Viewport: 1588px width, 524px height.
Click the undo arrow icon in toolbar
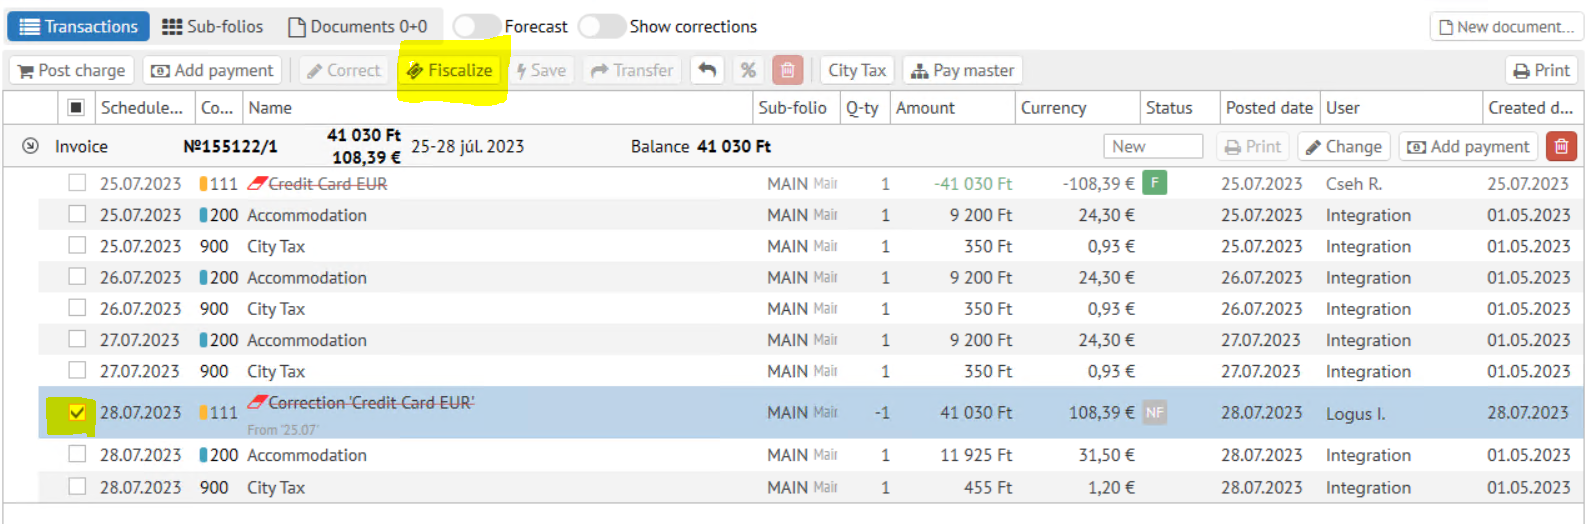click(x=707, y=70)
